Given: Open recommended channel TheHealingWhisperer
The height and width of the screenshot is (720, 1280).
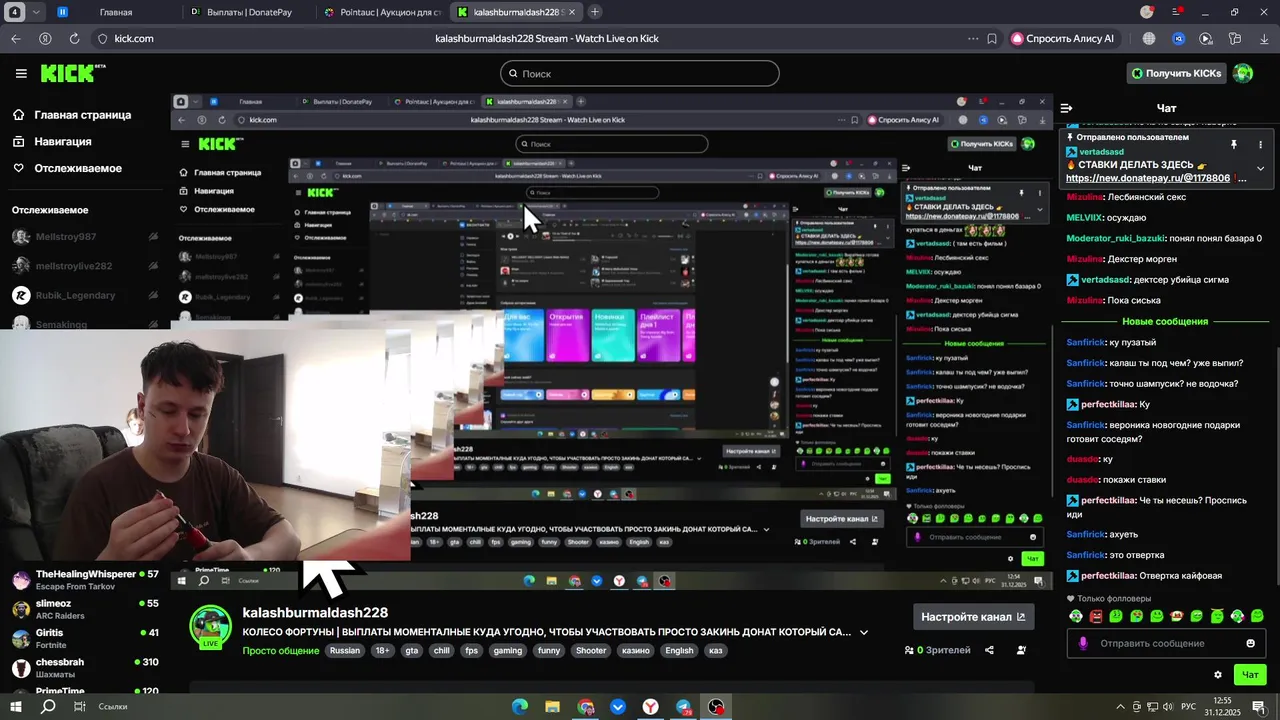Looking at the screenshot, I should point(85,580).
